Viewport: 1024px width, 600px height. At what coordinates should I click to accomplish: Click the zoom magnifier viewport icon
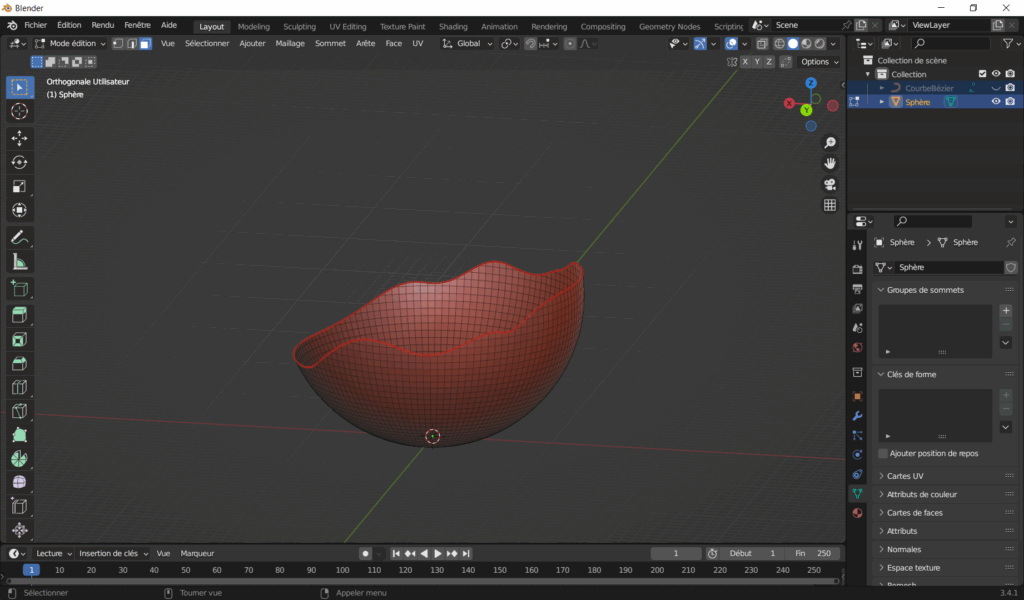(830, 142)
